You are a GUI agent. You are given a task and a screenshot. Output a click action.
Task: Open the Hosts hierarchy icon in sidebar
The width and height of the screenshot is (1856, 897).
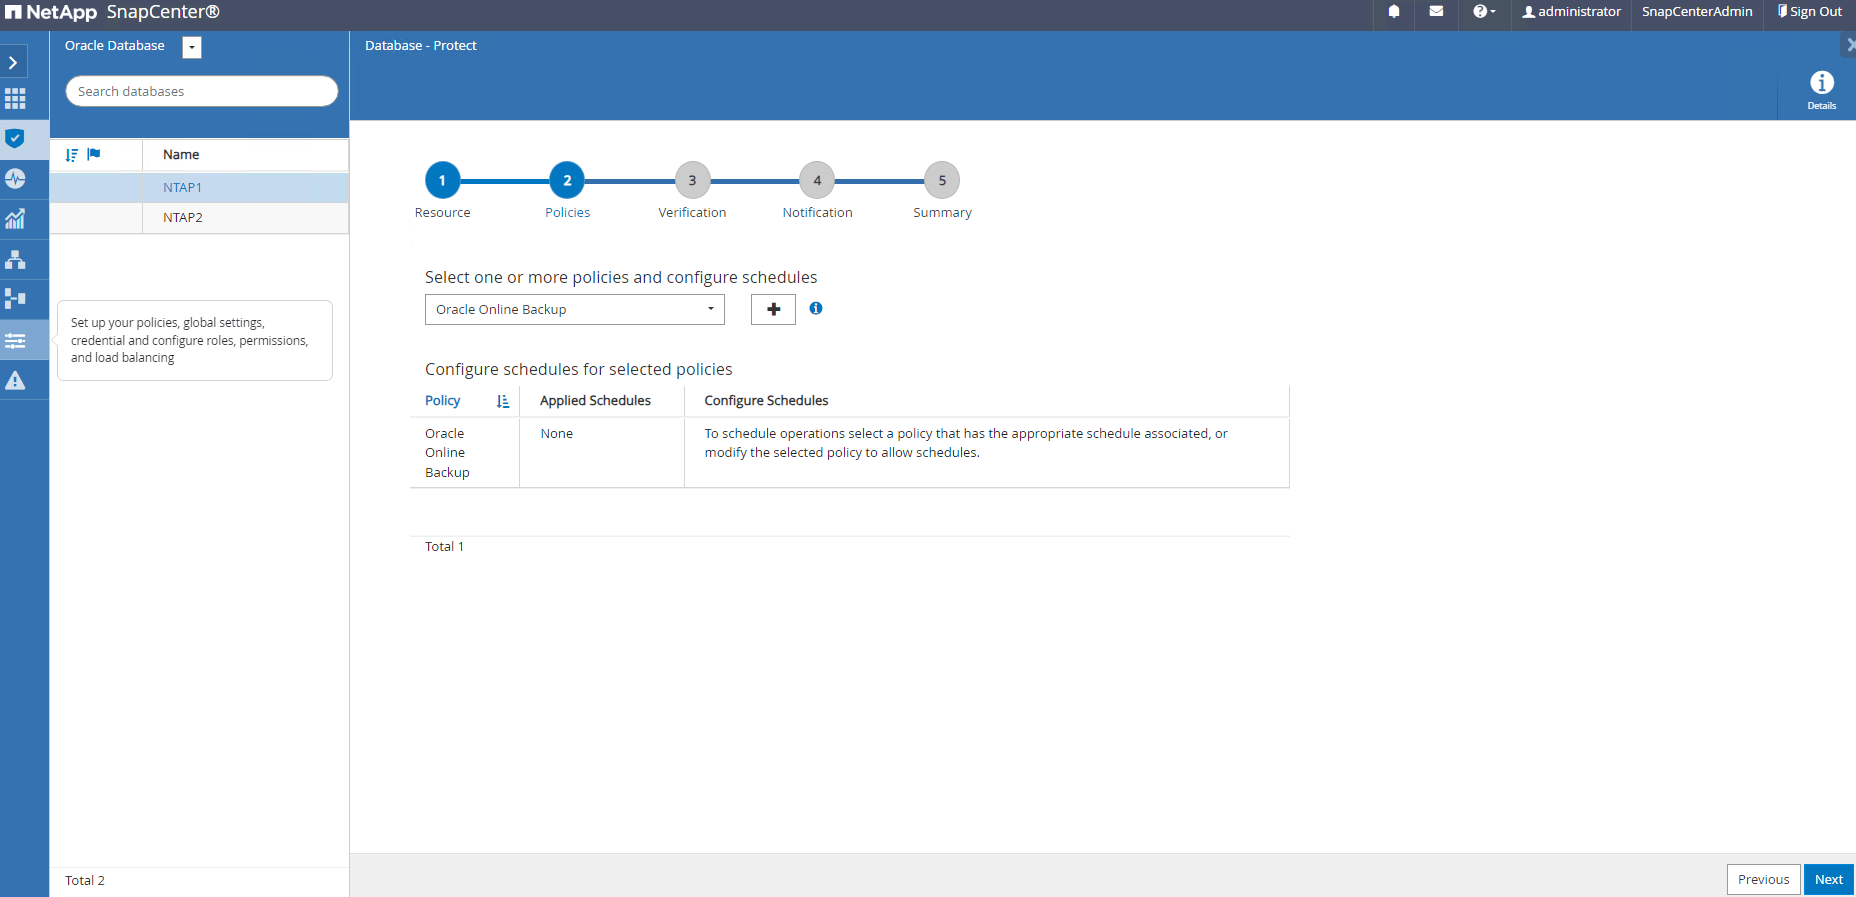coord(15,259)
